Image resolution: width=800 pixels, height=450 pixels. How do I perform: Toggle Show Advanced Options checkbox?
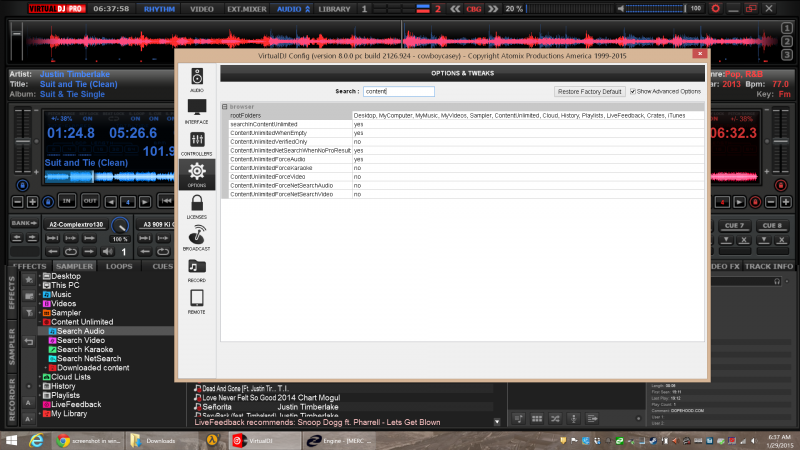[x=633, y=91]
